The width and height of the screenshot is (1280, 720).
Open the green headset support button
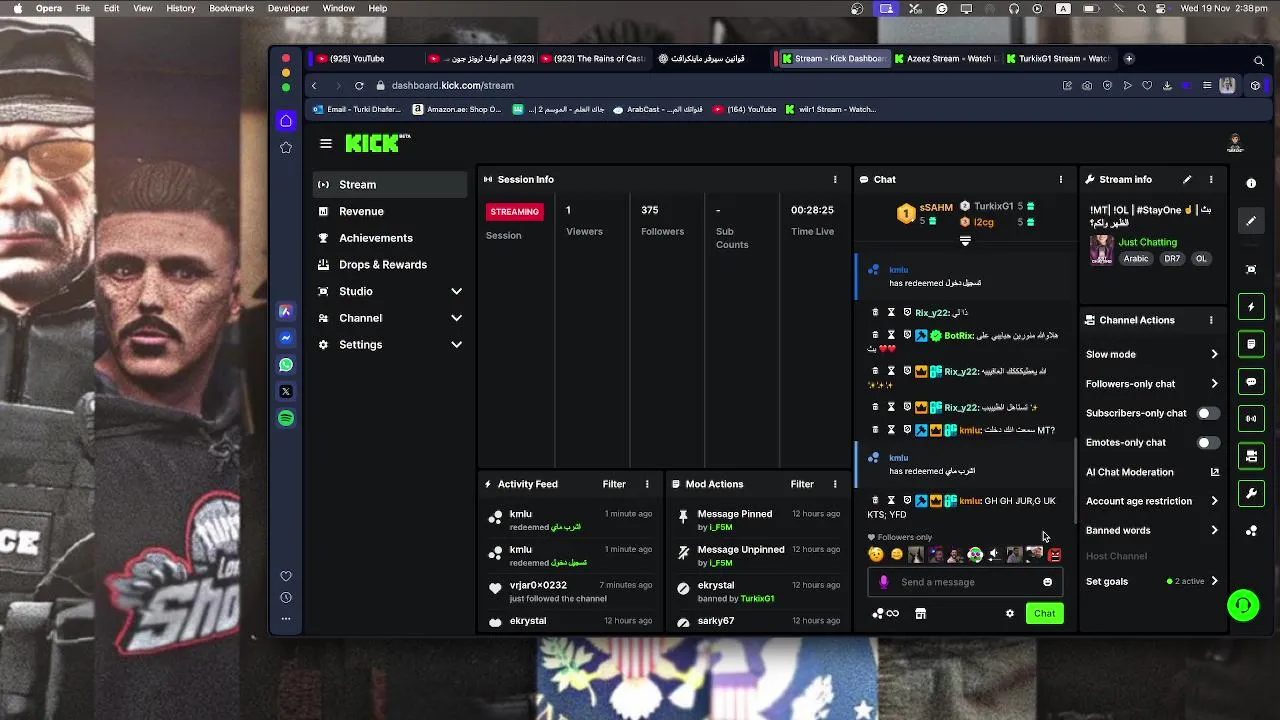point(1243,605)
